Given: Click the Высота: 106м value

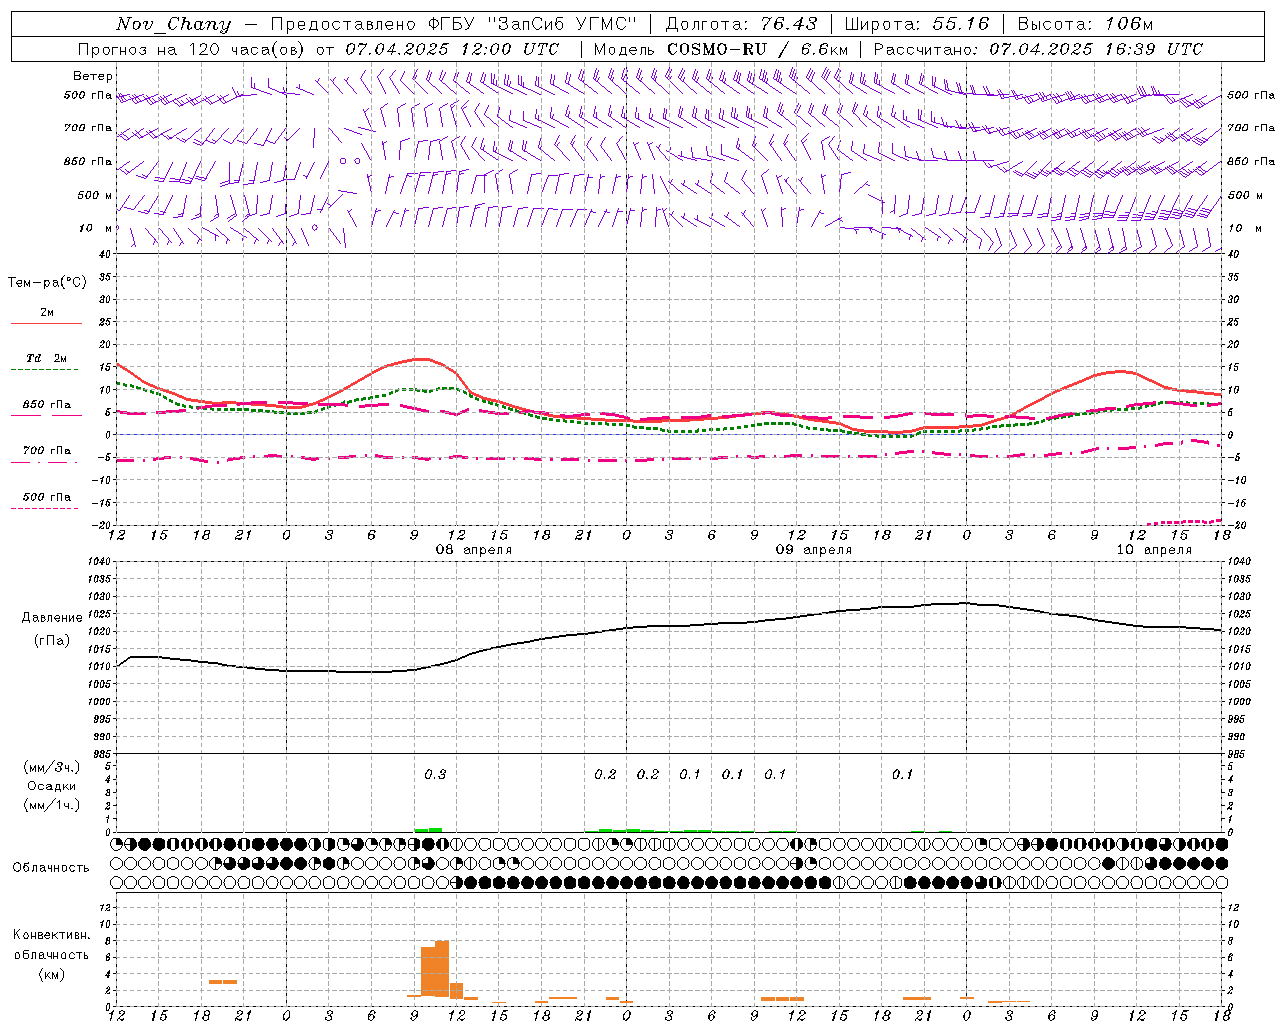Looking at the screenshot, I should [x=1085, y=24].
